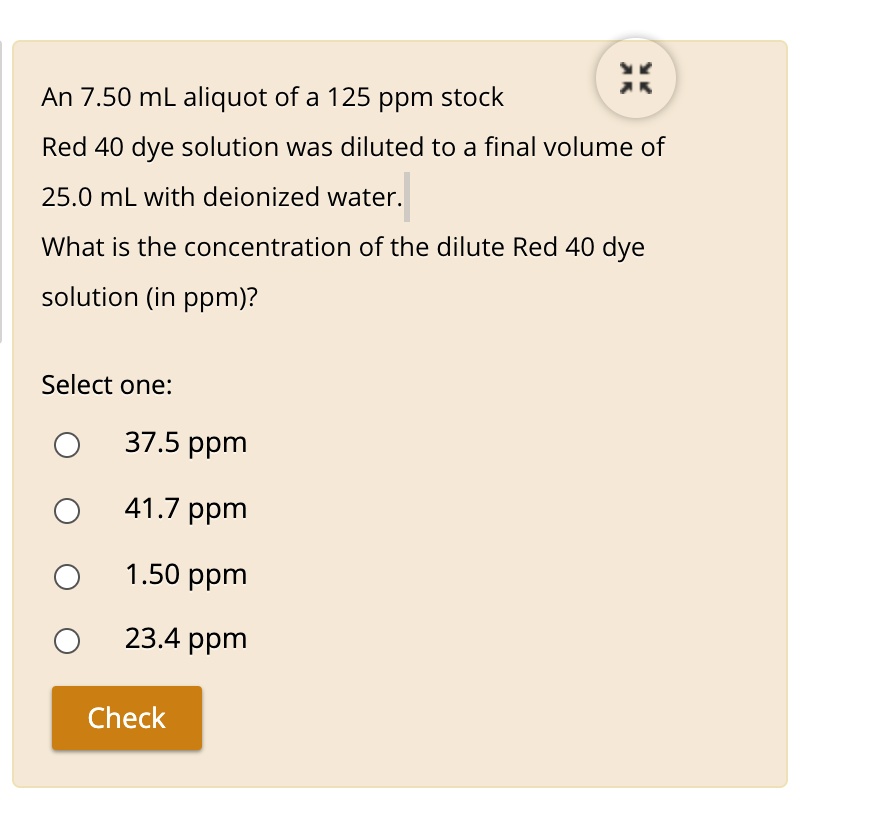The width and height of the screenshot is (880, 840).
Task: Submit your answer with the Check button
Action: (x=126, y=718)
